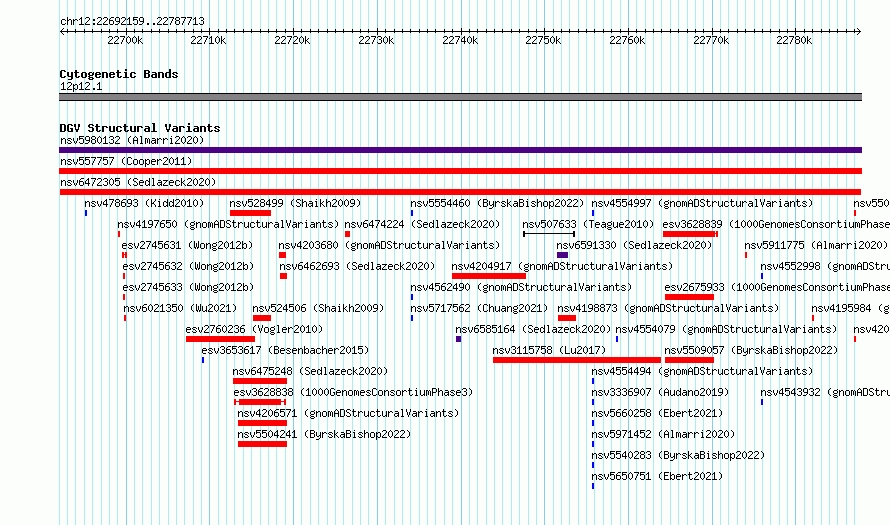The width and height of the screenshot is (890, 525).
Task: Select nsv5504241 (ByrskaBishop2022) label
Action: point(324,434)
